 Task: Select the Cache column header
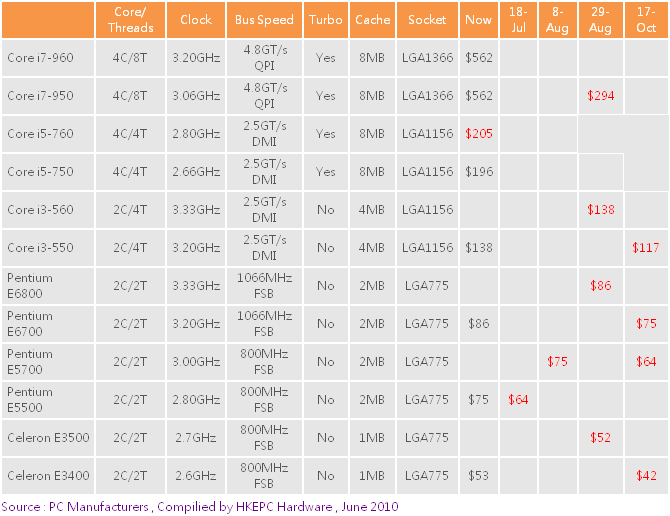[x=373, y=20]
